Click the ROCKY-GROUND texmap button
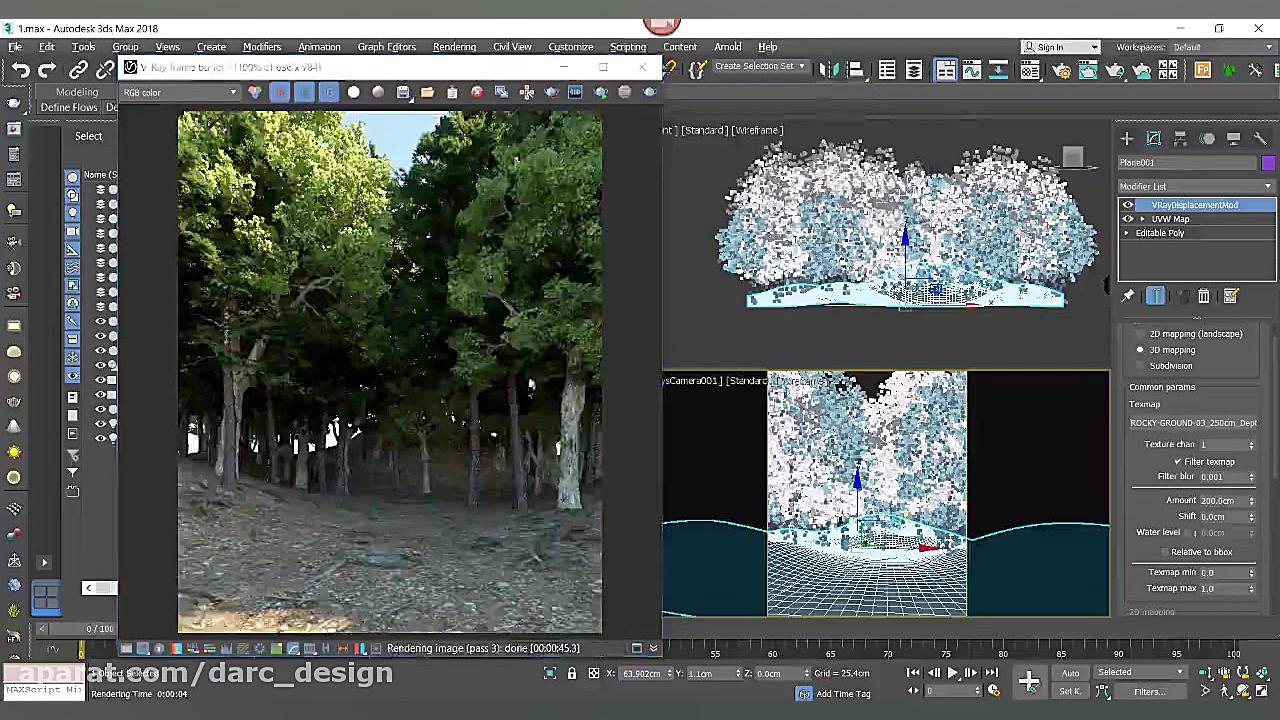Image resolution: width=1280 pixels, height=720 pixels. point(1193,423)
